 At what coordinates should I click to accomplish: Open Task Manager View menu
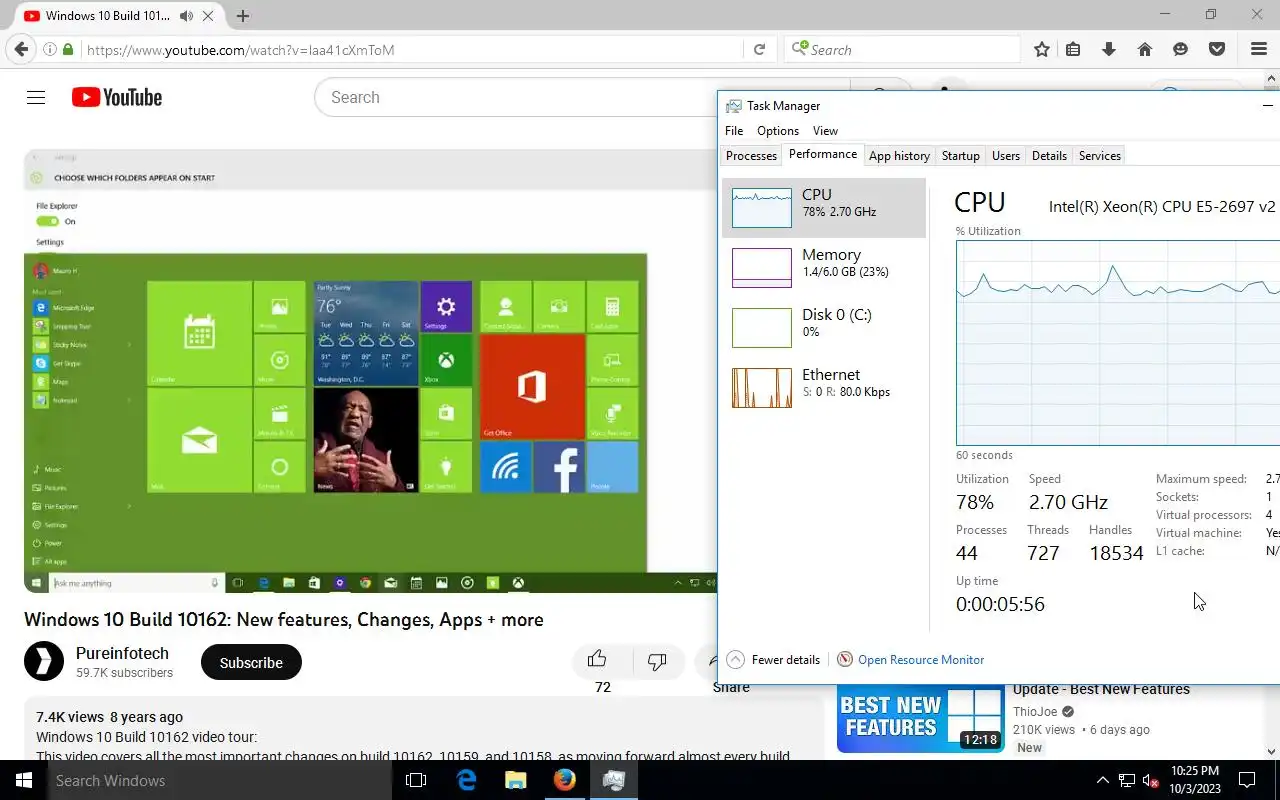(825, 131)
